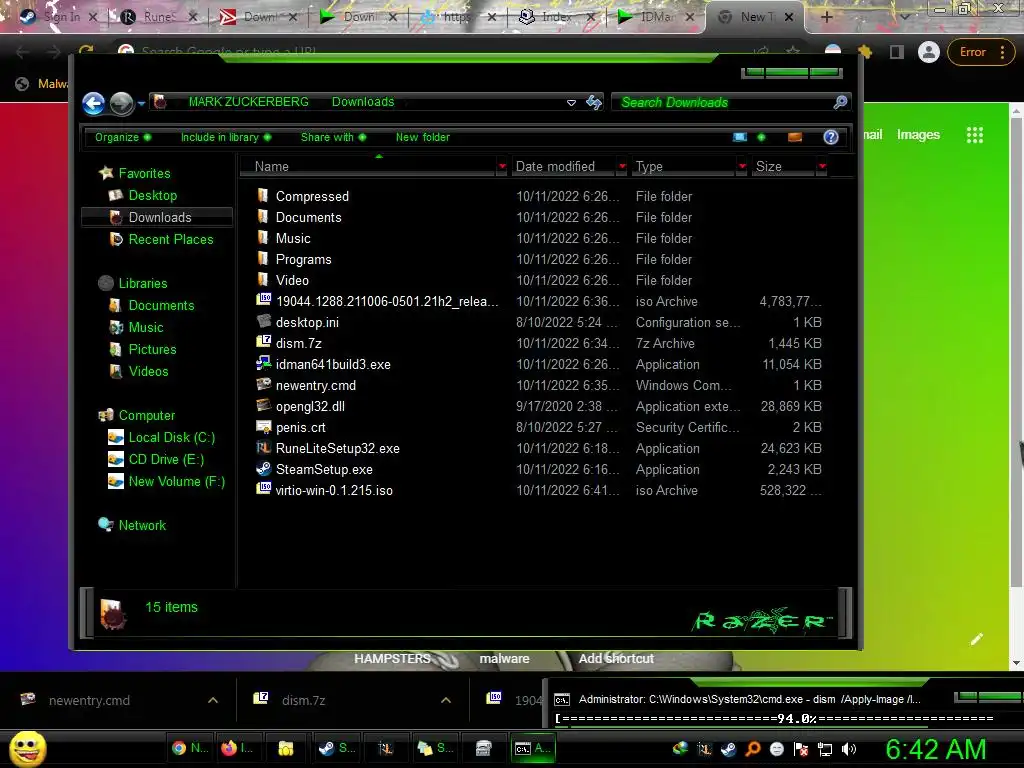Click the refresh icon beside address bar
The height and width of the screenshot is (768, 1024).
click(594, 102)
